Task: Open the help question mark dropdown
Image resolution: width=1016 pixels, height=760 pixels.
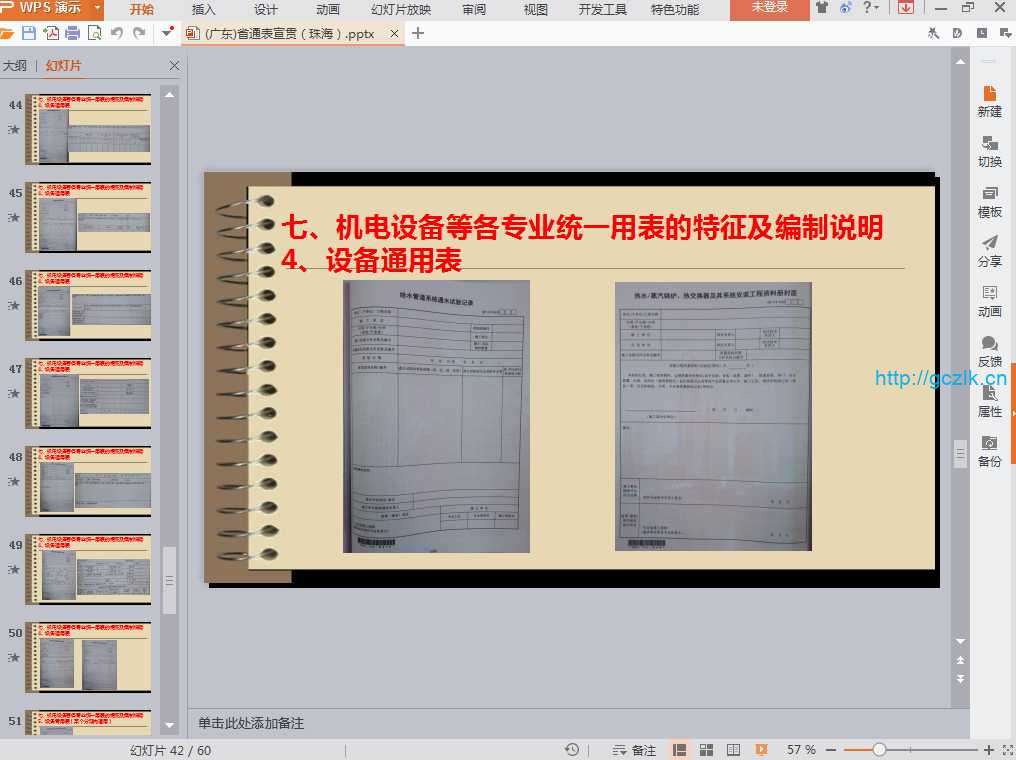Action: pyautogui.click(x=871, y=8)
